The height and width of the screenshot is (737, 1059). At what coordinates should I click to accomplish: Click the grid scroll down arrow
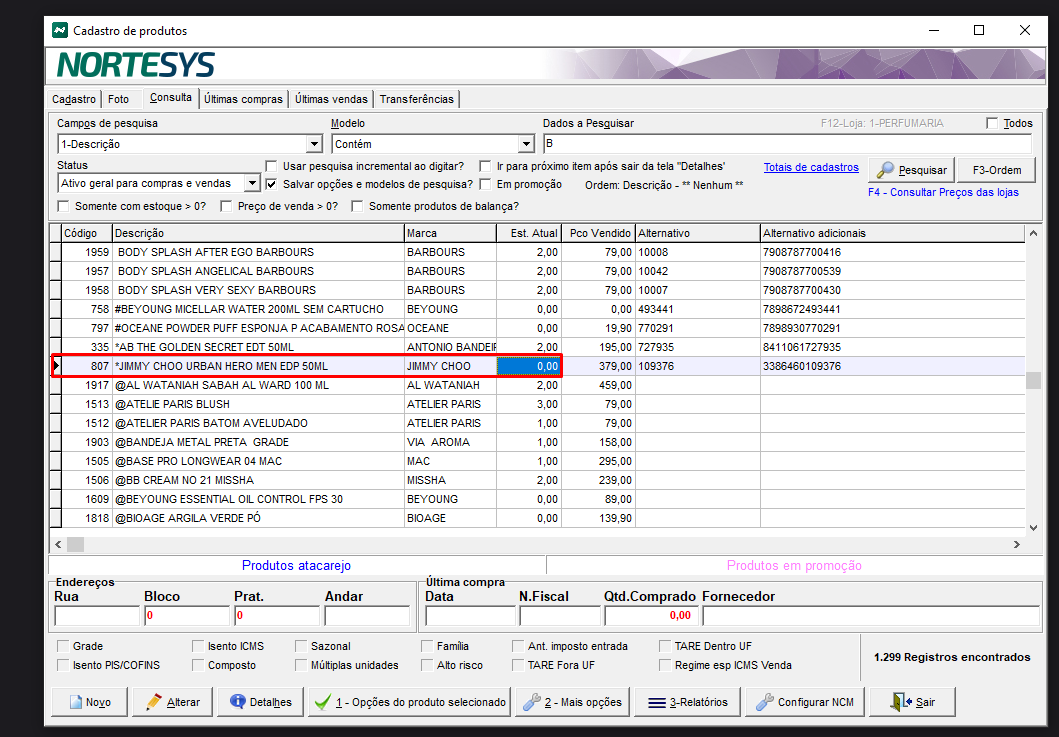coord(1033,528)
